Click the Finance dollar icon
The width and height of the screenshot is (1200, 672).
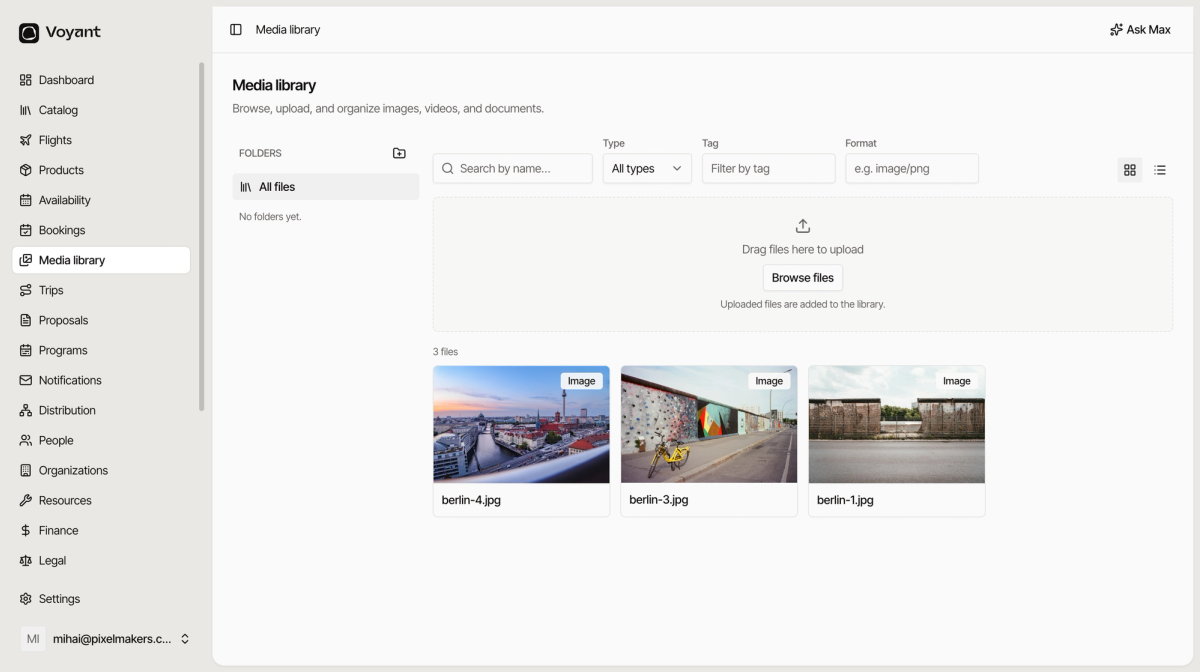(x=26, y=530)
